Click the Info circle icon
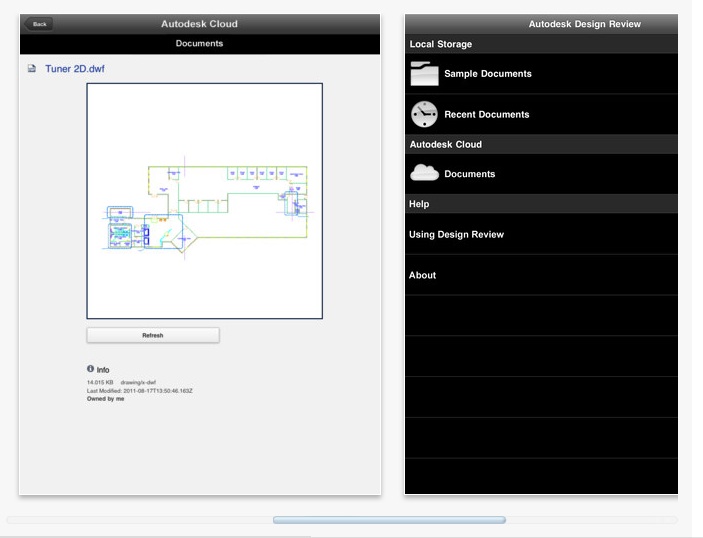The height and width of the screenshot is (538, 703). [x=90, y=369]
